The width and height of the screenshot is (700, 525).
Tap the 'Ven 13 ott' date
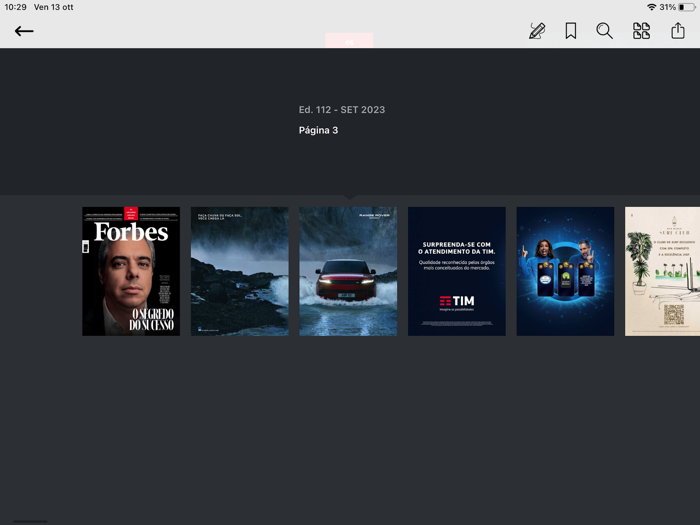(x=54, y=7)
